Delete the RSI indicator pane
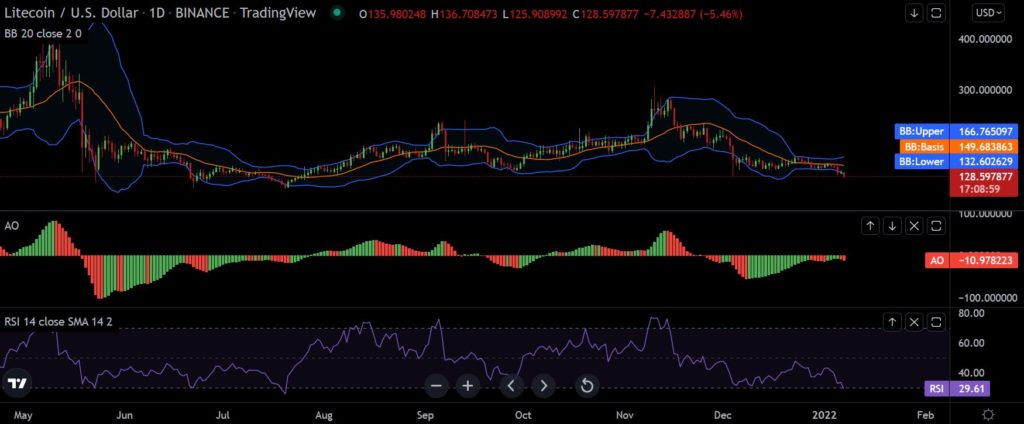Screen dimensions: 1024x424 pyautogui.click(x=914, y=321)
